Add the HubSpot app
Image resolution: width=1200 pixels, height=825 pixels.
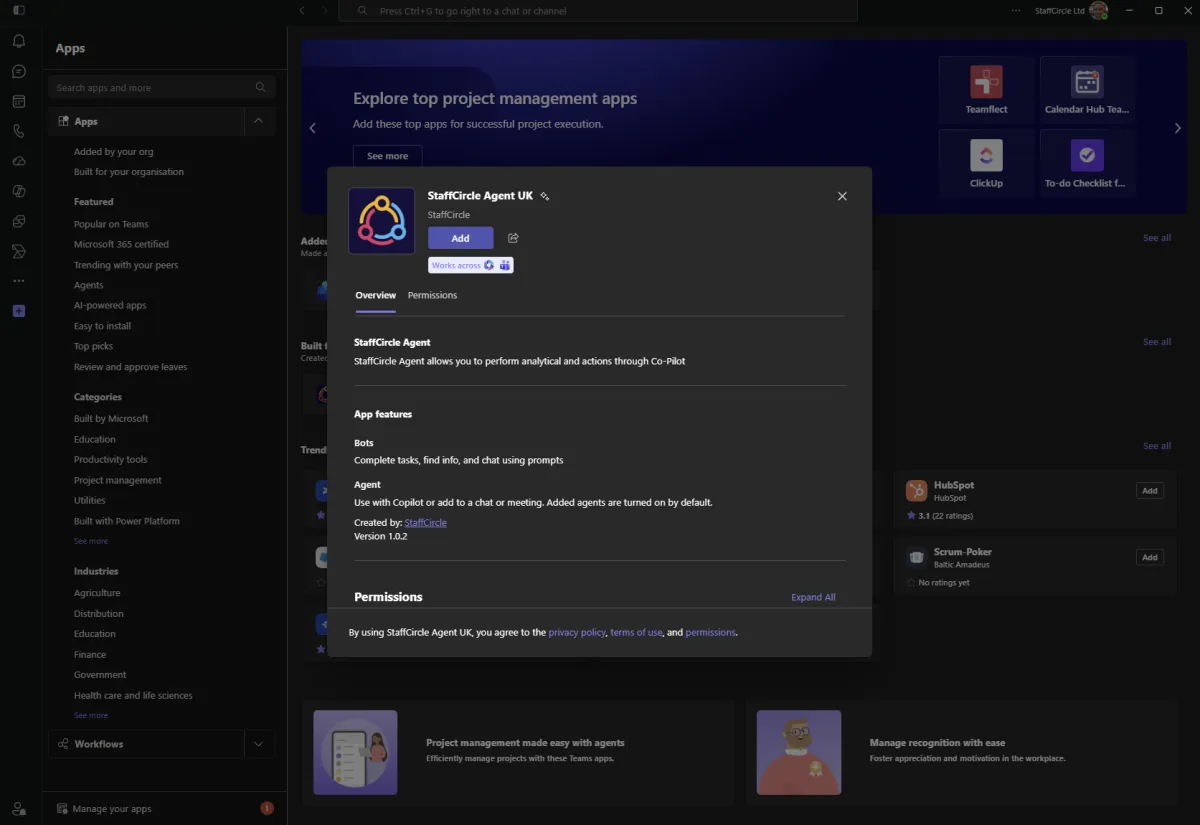click(1150, 490)
